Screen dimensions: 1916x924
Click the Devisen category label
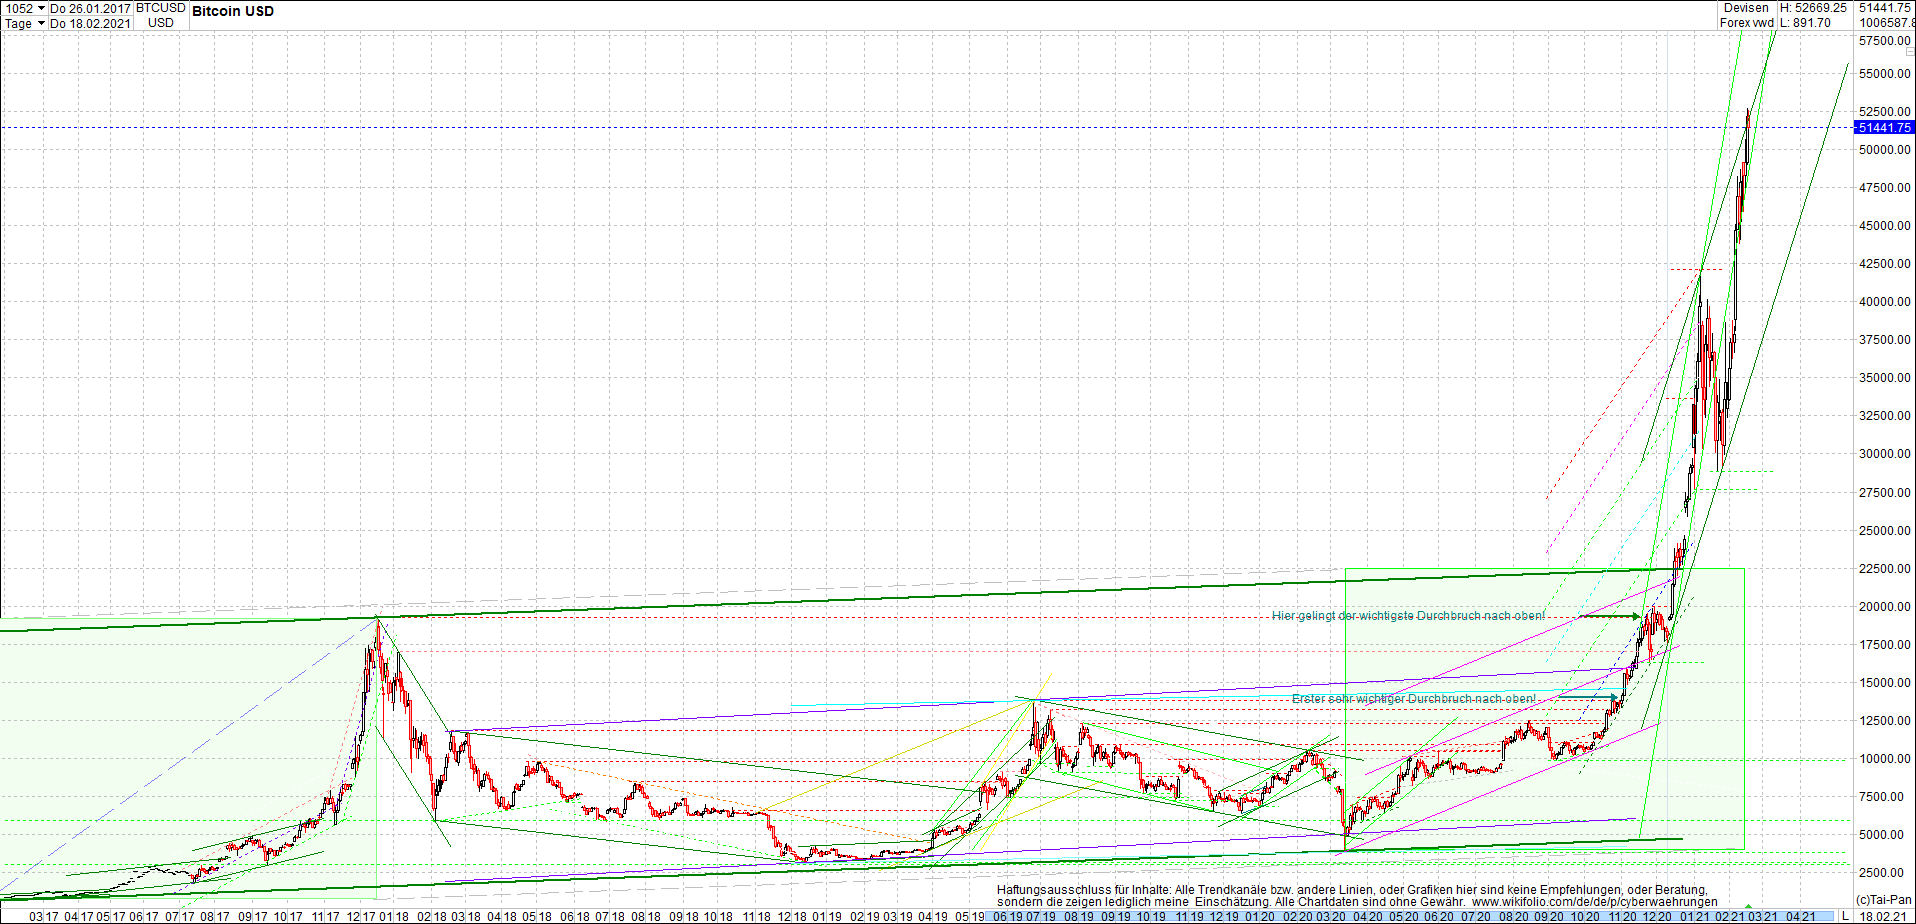coord(1746,8)
